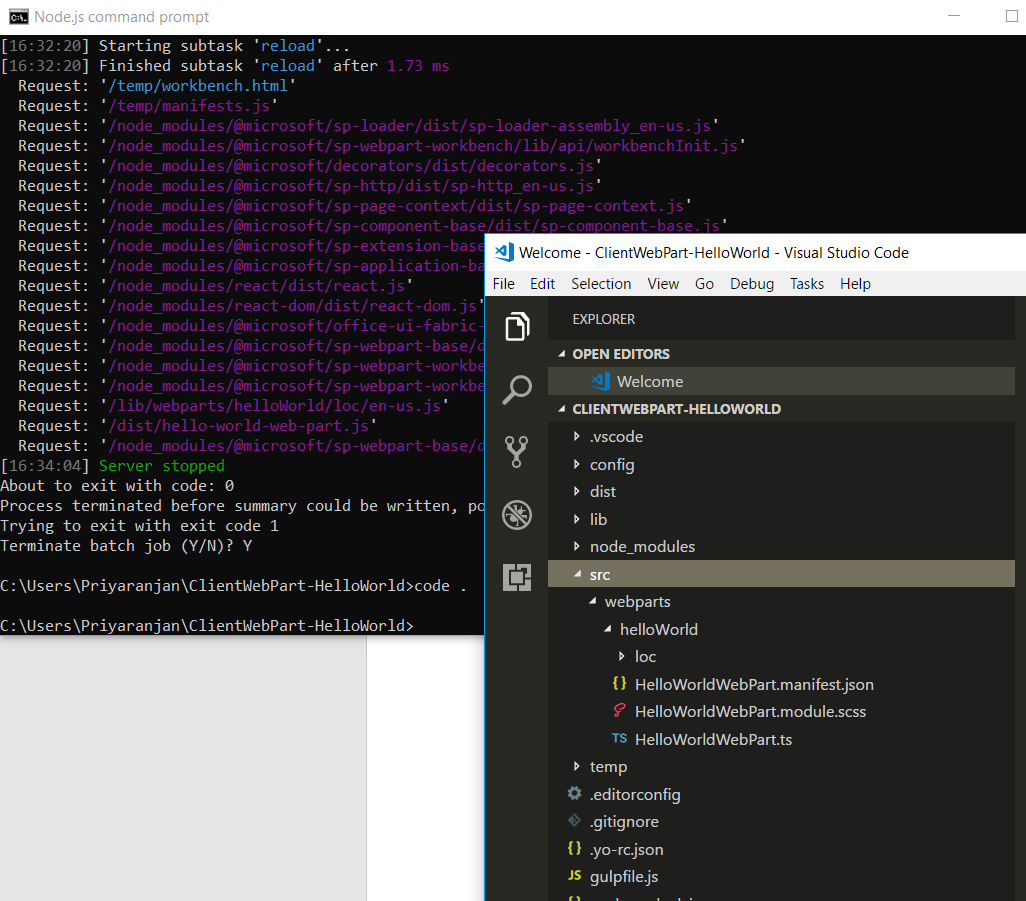Image resolution: width=1026 pixels, height=901 pixels.
Task: Click the Visual Studio Code title bar logo
Action: [504, 253]
